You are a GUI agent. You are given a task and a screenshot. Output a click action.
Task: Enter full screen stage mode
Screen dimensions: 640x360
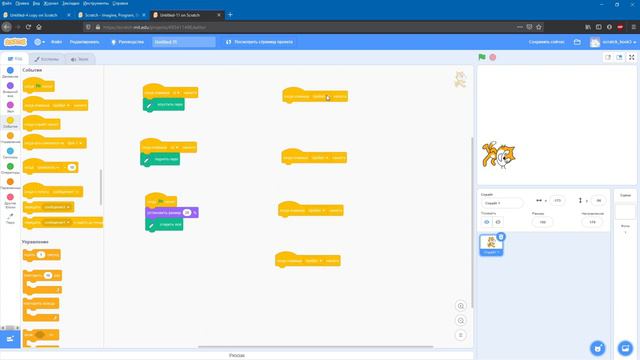point(631,57)
